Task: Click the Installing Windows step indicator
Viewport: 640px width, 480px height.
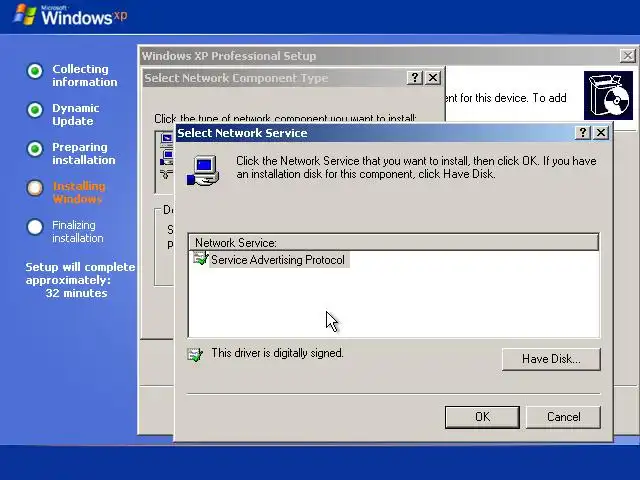Action: 35,188
